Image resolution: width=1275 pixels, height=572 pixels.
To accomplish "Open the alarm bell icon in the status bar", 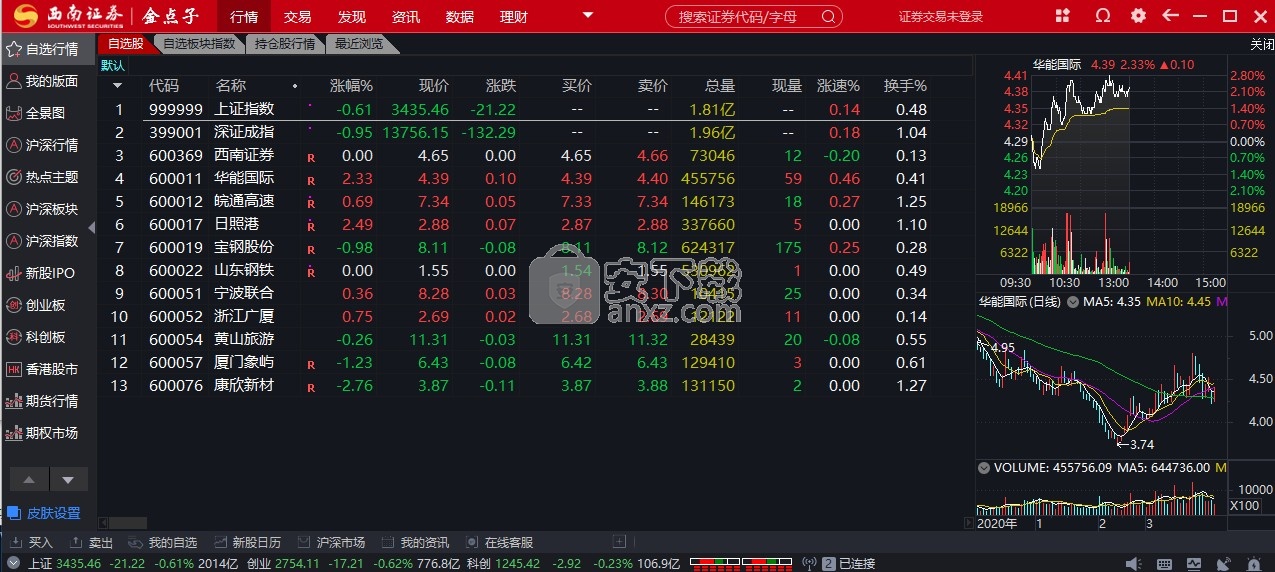I will (1254, 564).
